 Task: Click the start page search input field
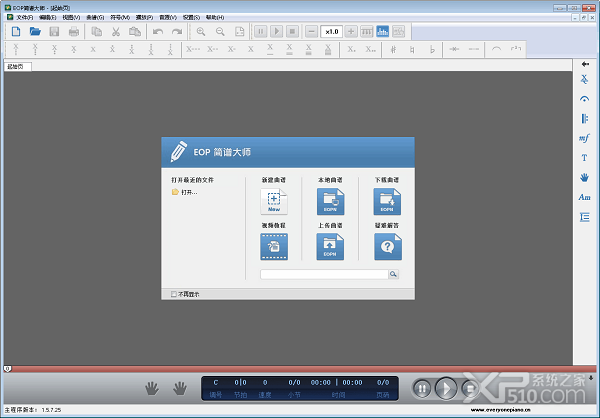[324, 274]
